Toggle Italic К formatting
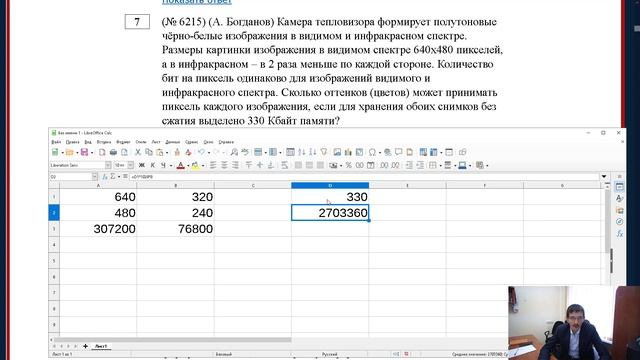 pos(153,165)
